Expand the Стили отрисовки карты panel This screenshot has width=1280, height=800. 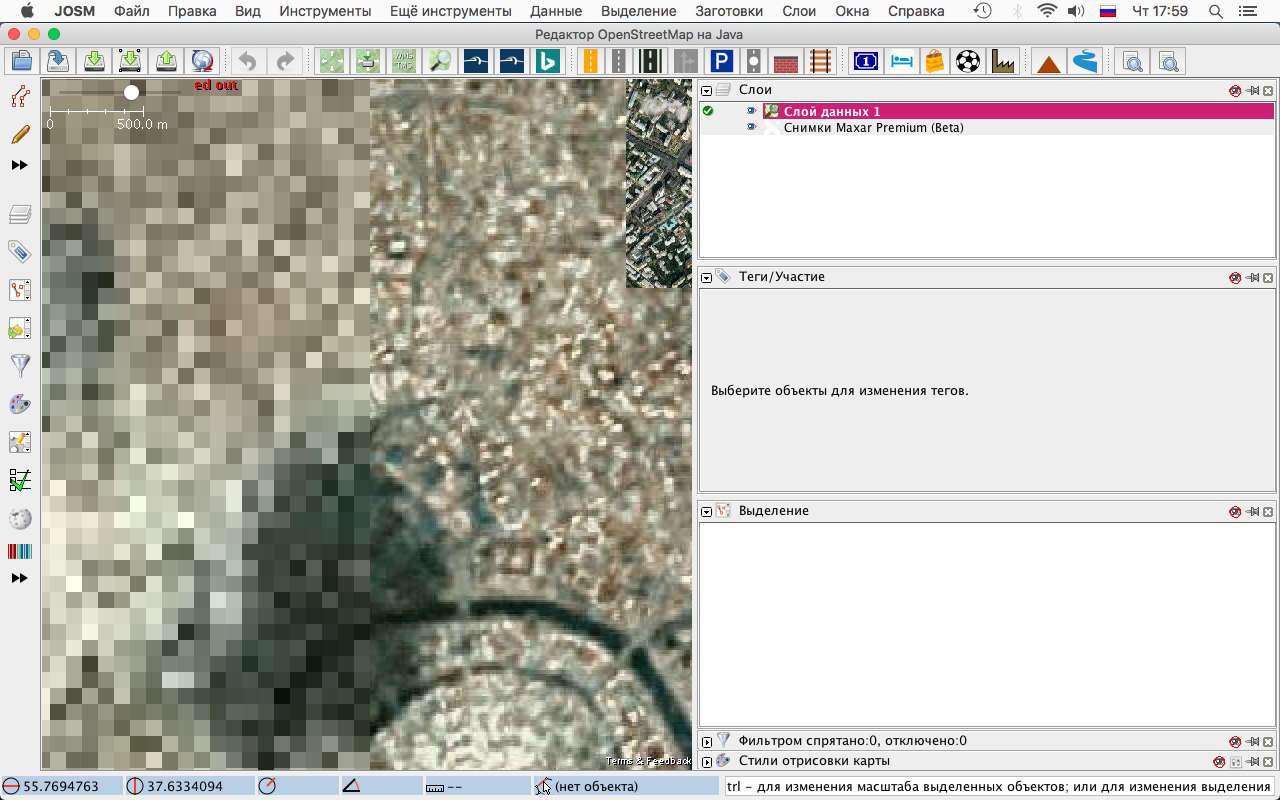coord(706,762)
